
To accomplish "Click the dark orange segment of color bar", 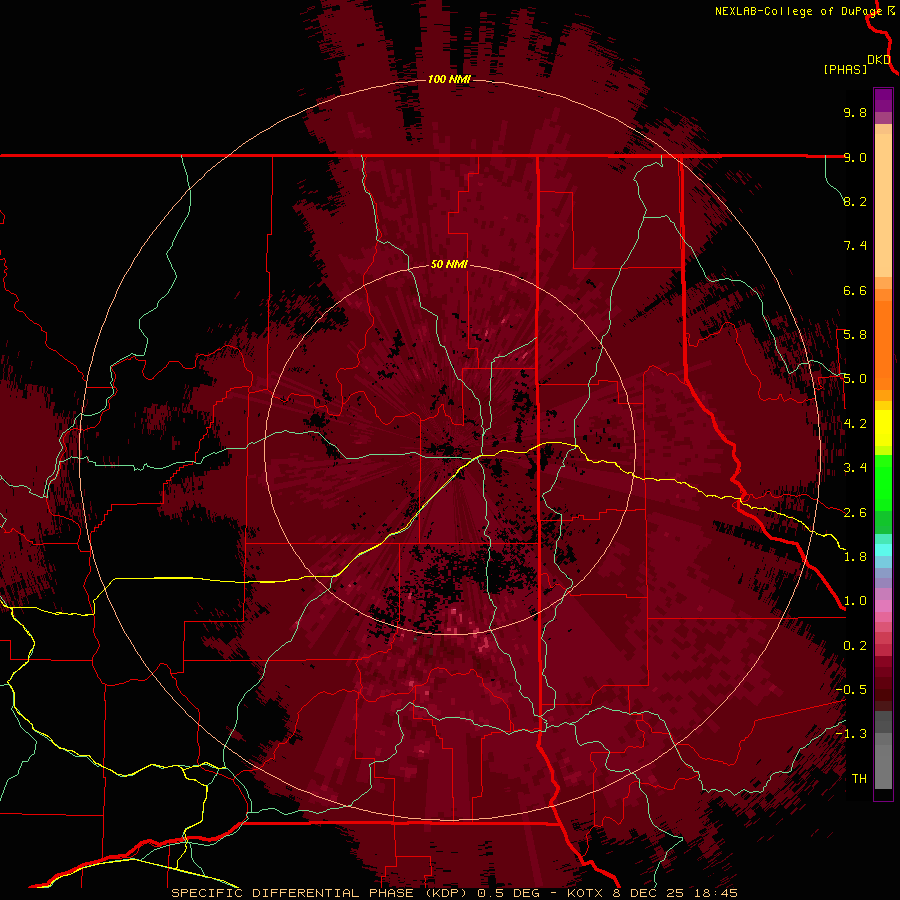I will click(883, 346).
